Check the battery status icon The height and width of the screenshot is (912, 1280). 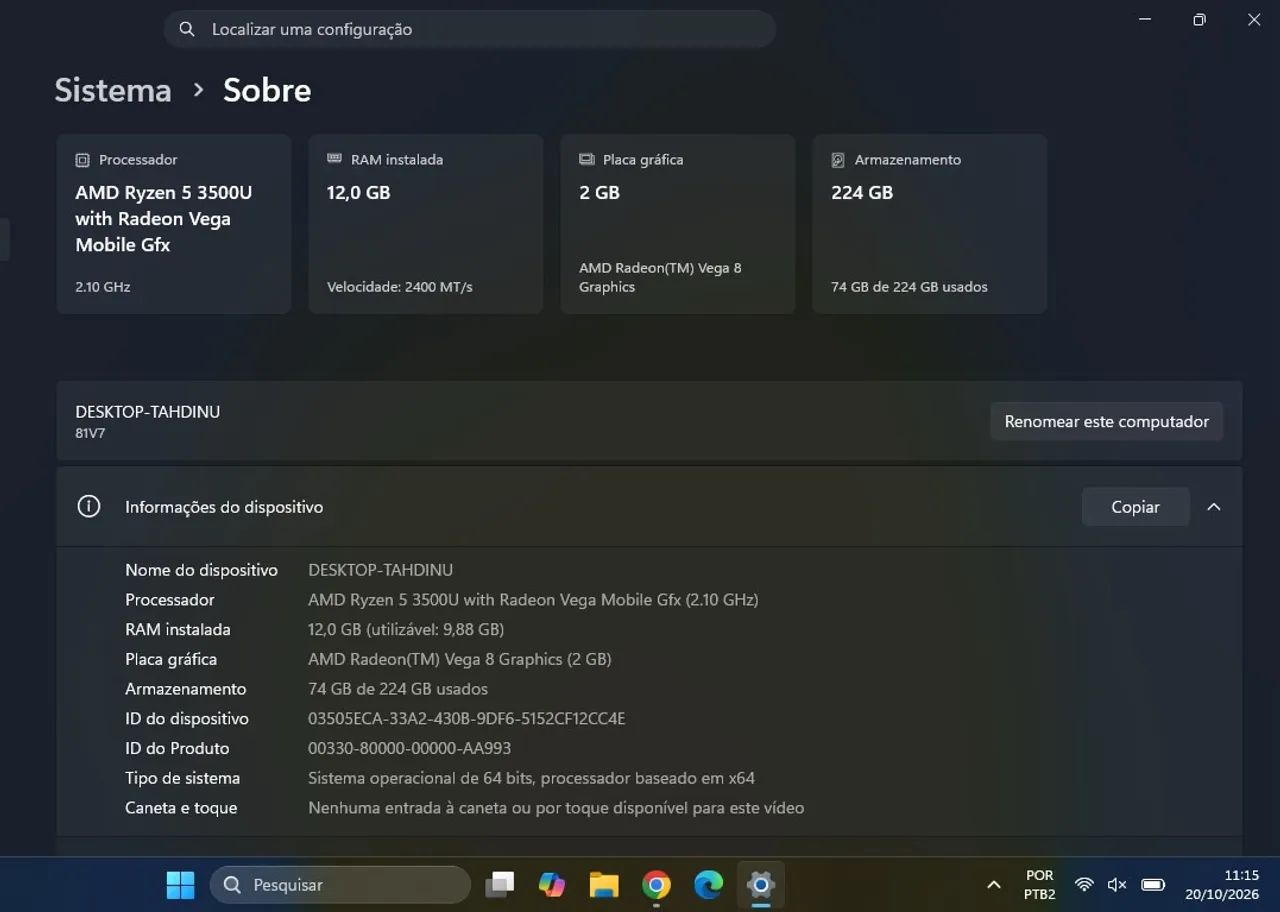point(1153,885)
